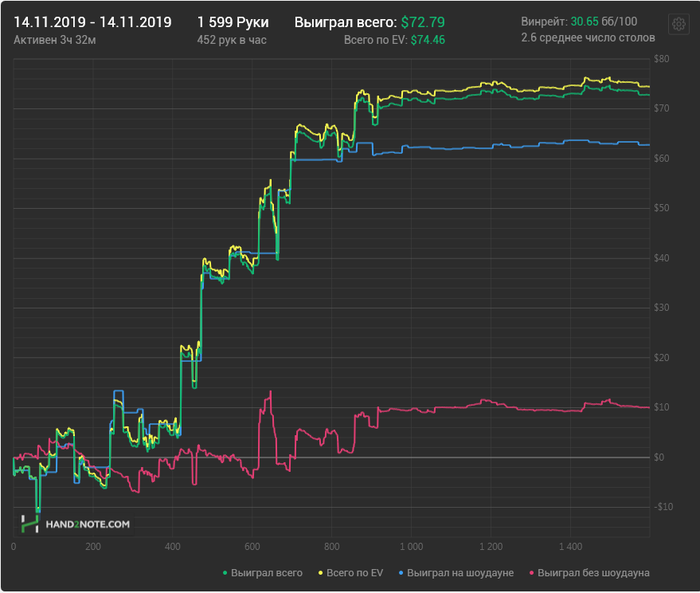Click the $20 y-axis label
The height and width of the screenshot is (593, 700).
pos(661,358)
